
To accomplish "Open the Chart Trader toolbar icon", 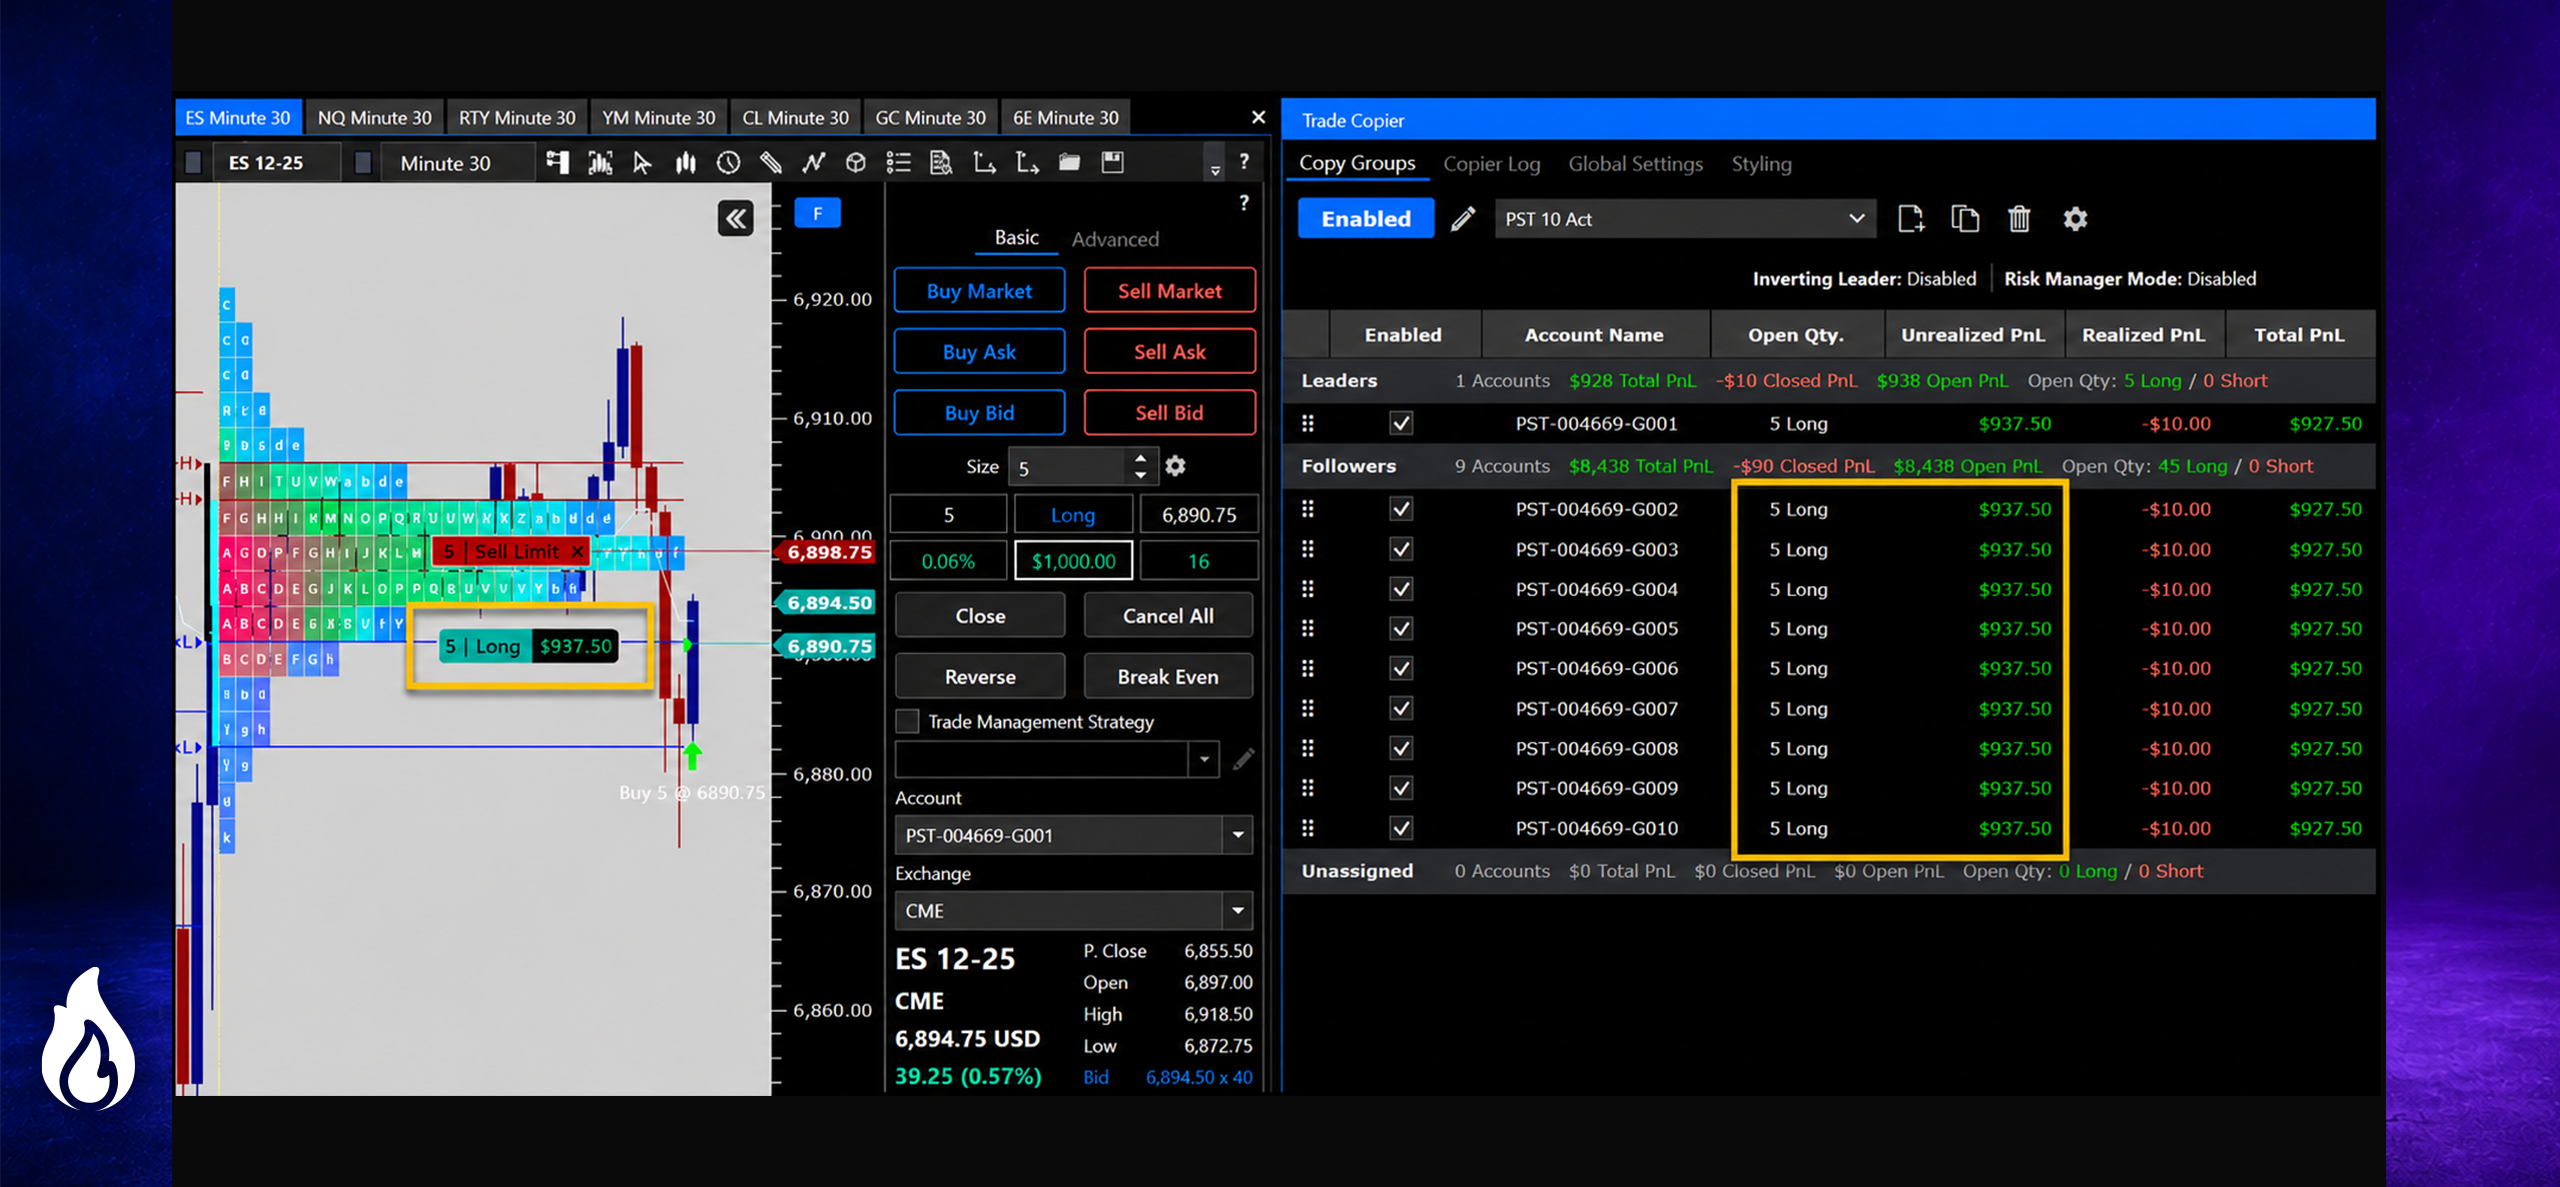I will 557,163.
